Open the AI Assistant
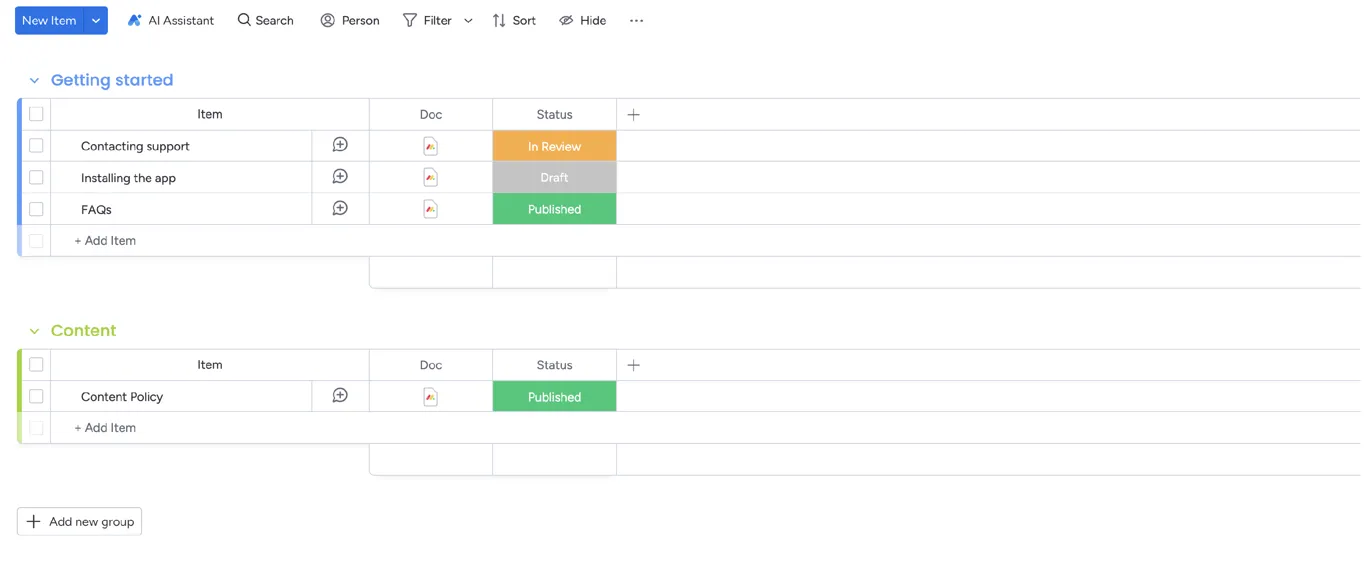This screenshot has width=1366, height=585. tap(170, 20)
